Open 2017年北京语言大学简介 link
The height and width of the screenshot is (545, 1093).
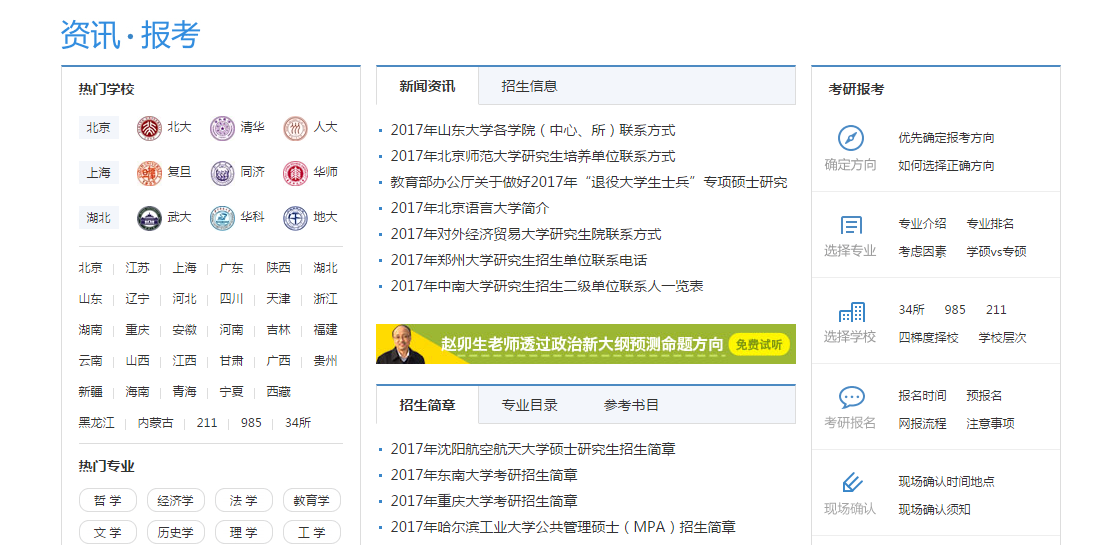pos(470,208)
